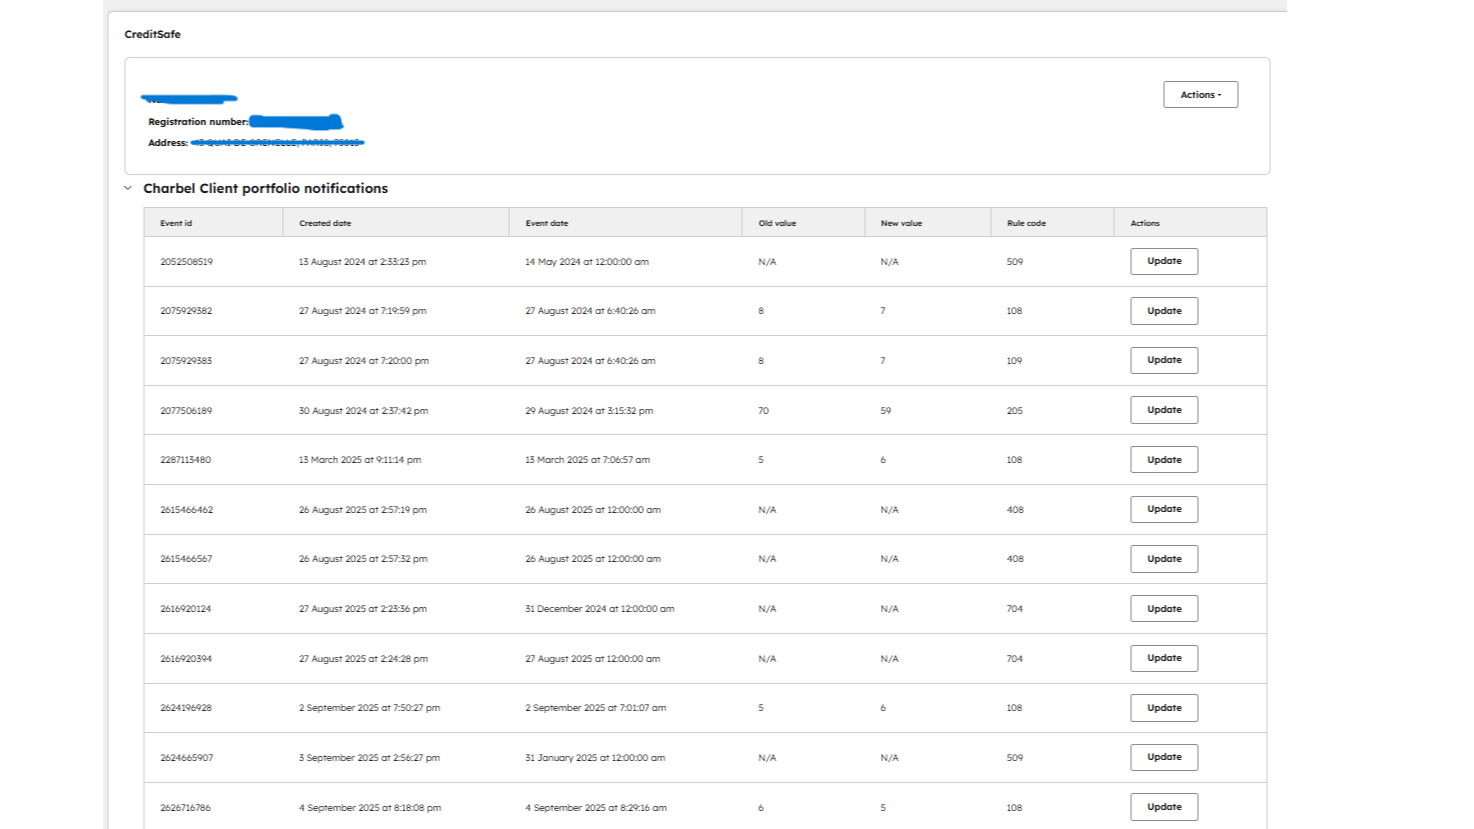
Task: Collapse Charbel Client portfolio notifications section
Action: tap(128, 188)
